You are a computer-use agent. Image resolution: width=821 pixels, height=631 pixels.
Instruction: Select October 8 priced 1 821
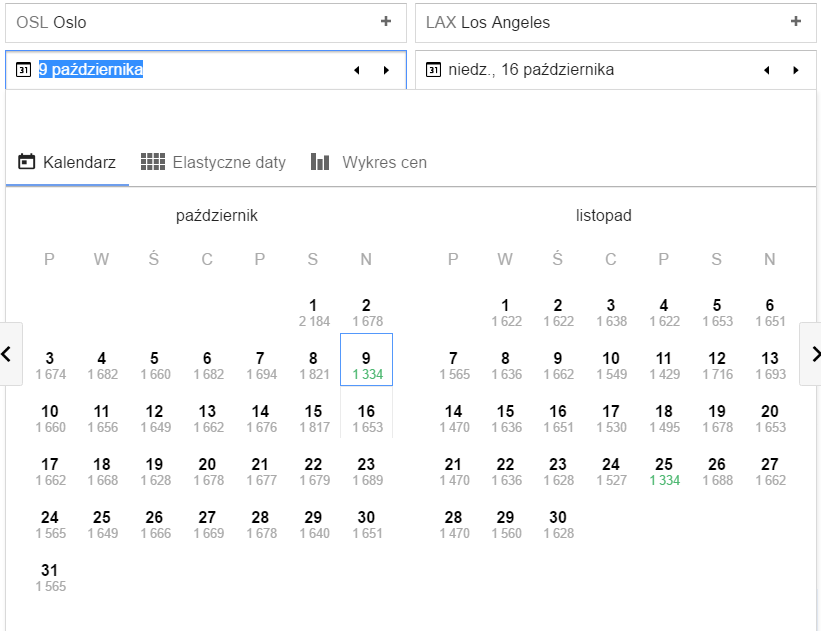[314, 366]
